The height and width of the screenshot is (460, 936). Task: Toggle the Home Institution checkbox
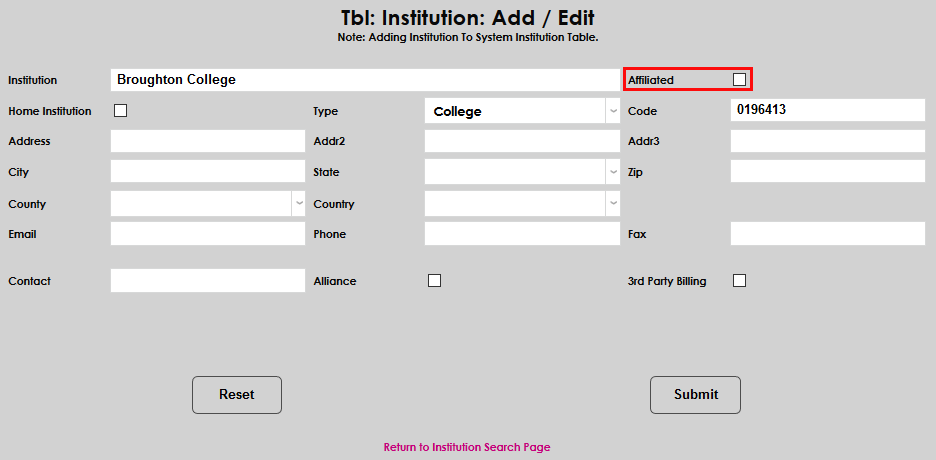pyautogui.click(x=120, y=111)
